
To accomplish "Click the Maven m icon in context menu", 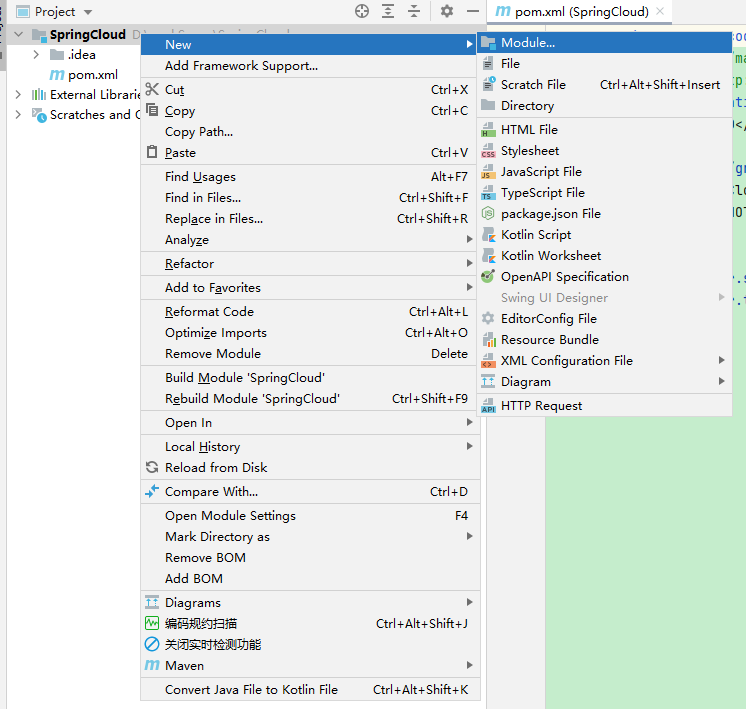I will click(152, 665).
